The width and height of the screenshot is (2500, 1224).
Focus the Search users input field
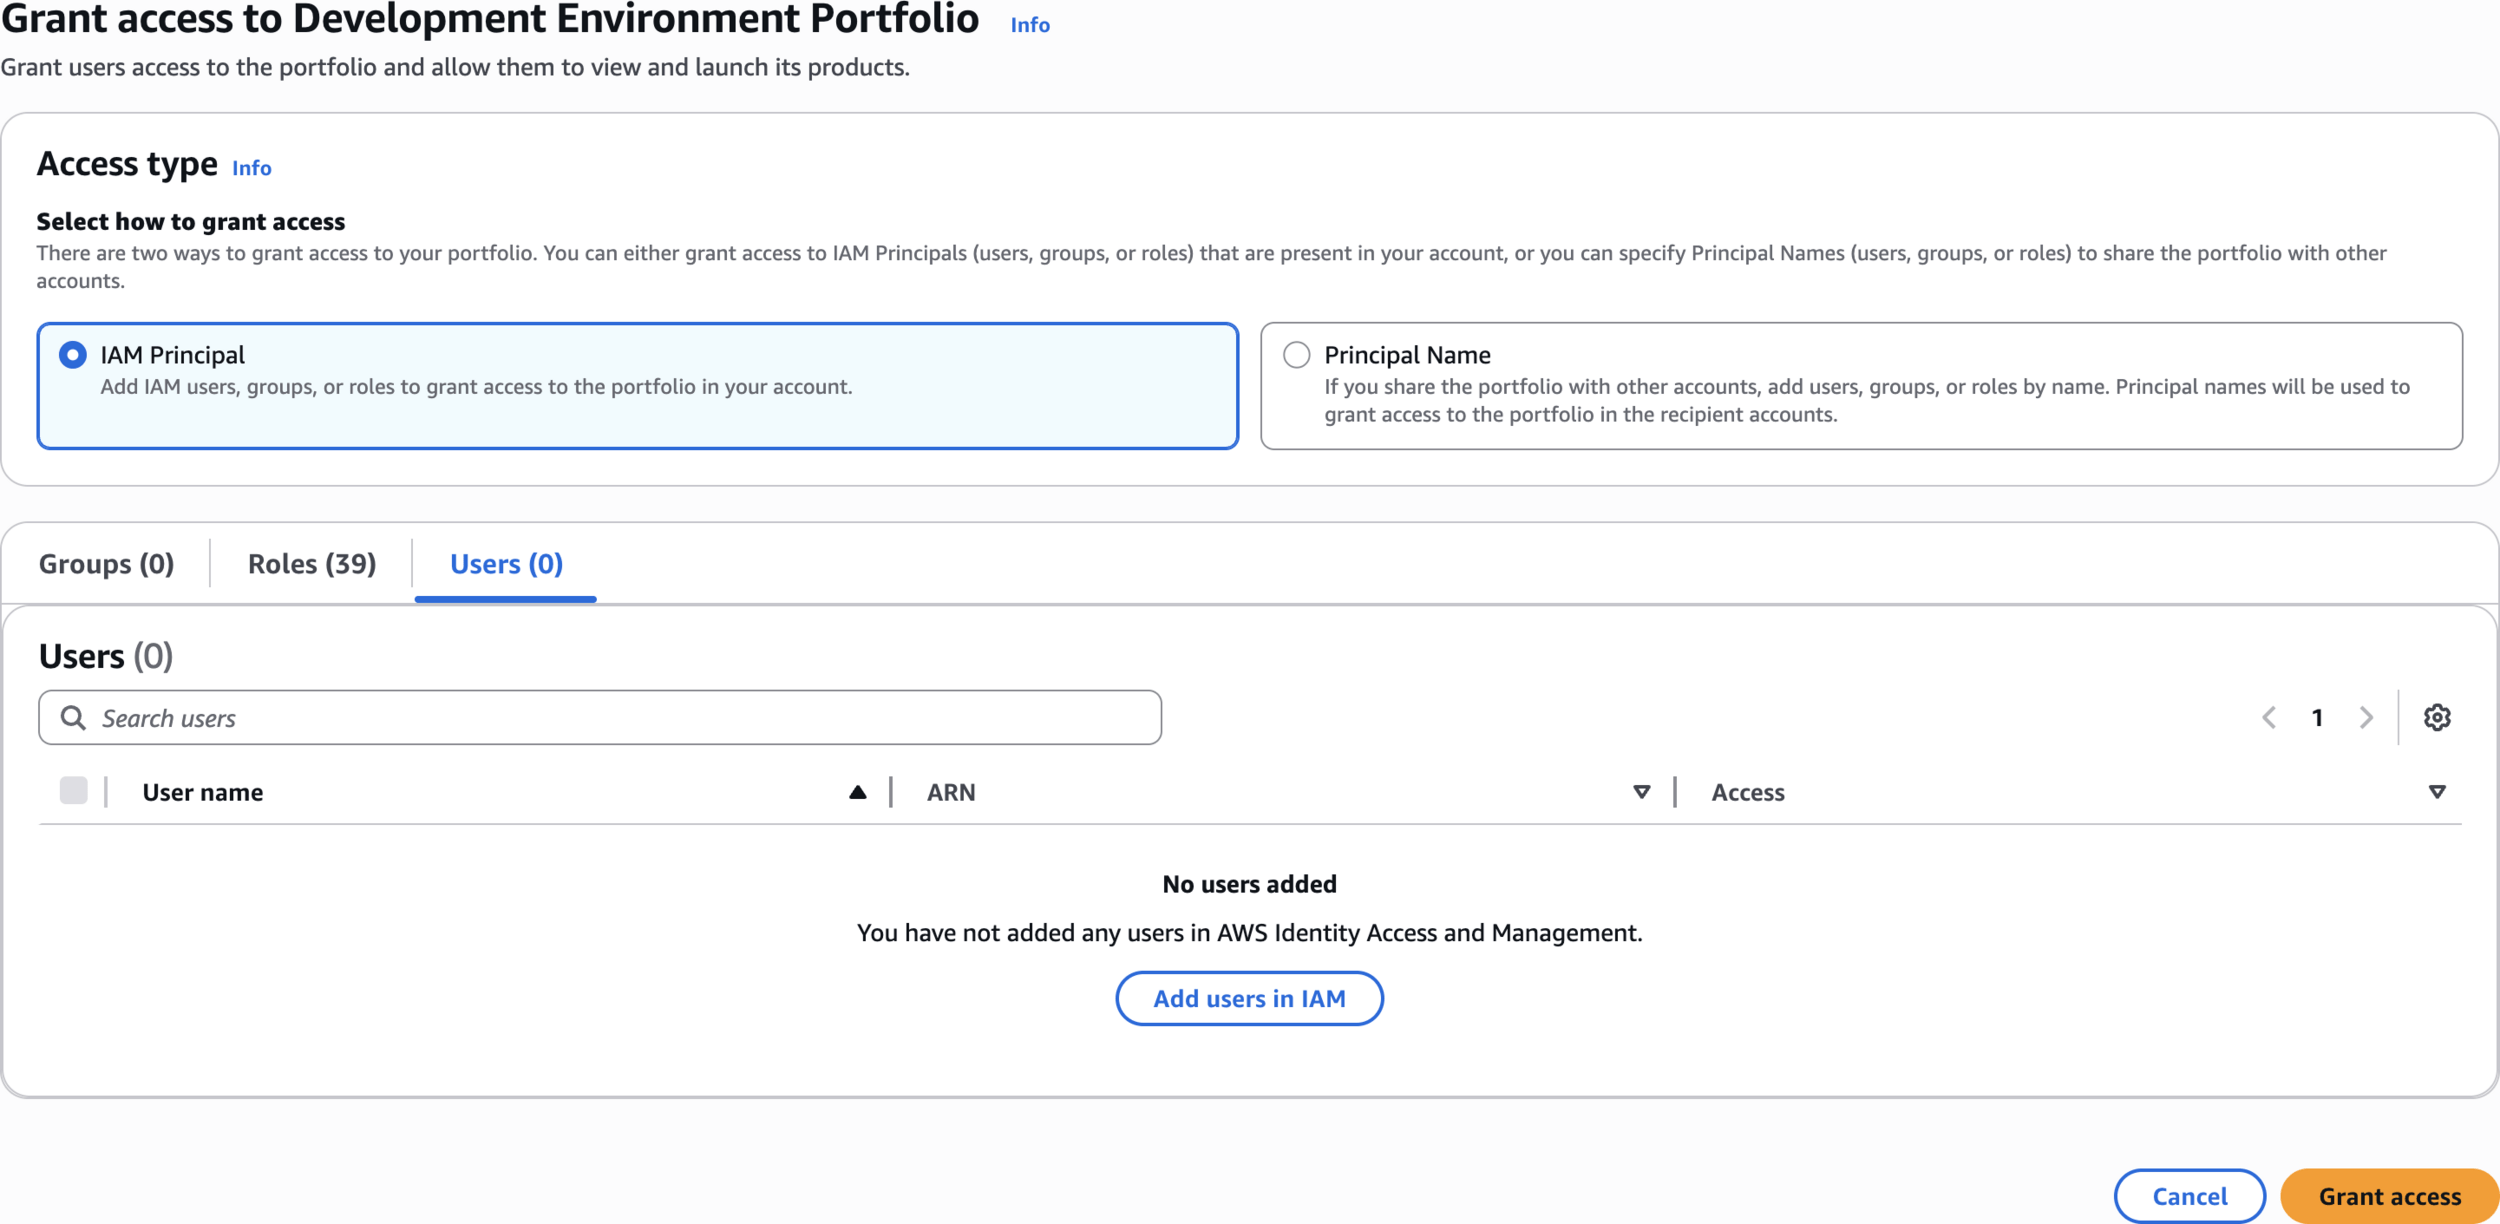[620, 718]
